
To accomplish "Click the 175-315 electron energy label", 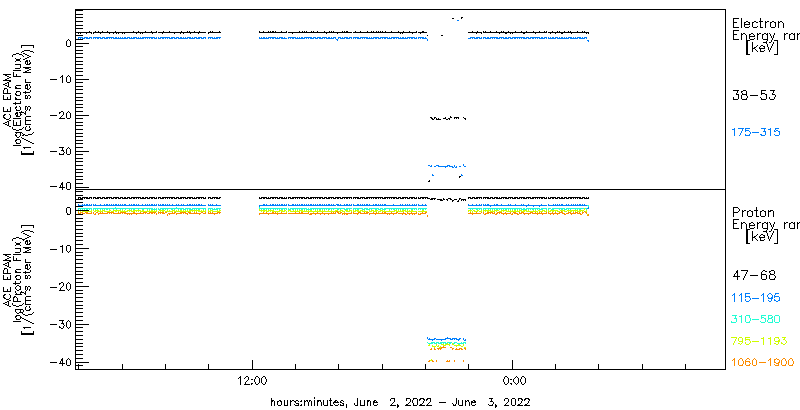I will point(756,133).
